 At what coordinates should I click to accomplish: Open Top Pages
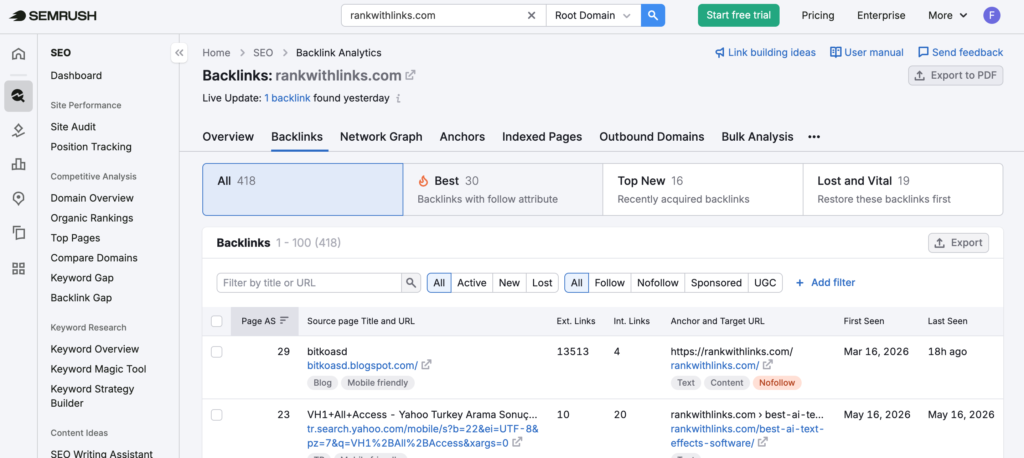(75, 238)
